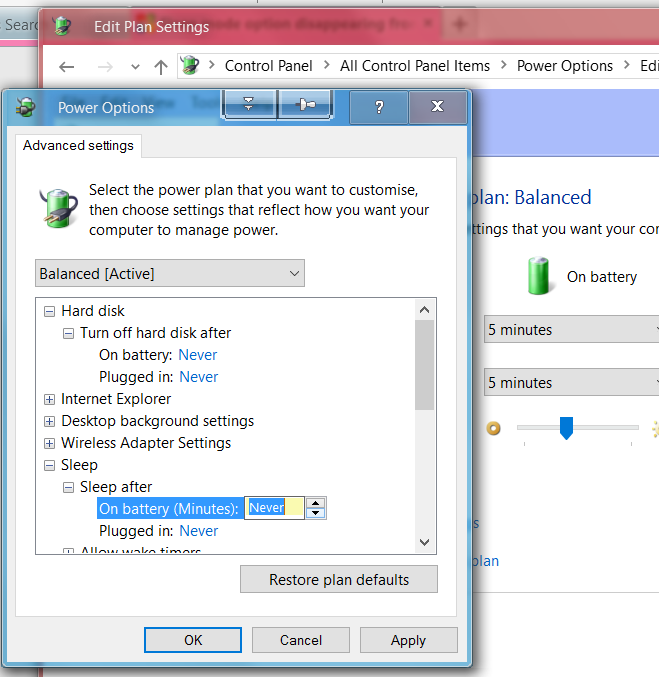Click the OK button

[x=193, y=640]
